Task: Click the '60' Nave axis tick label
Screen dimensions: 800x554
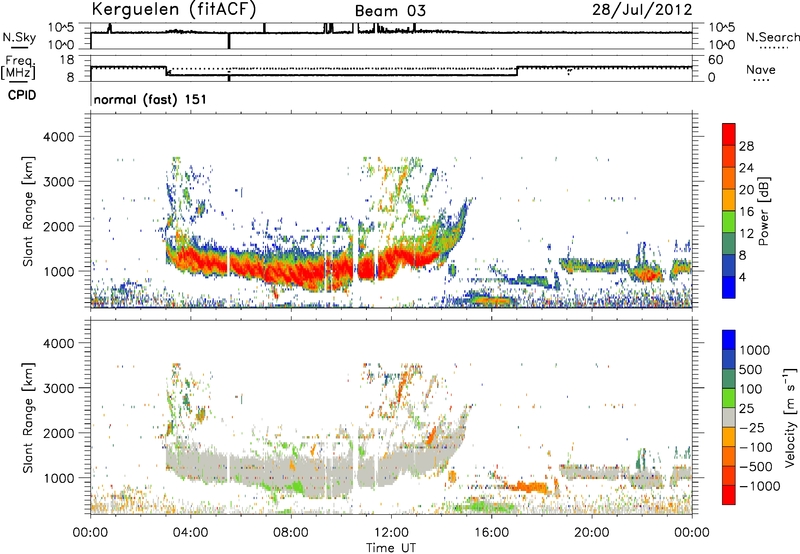Action: [x=716, y=60]
